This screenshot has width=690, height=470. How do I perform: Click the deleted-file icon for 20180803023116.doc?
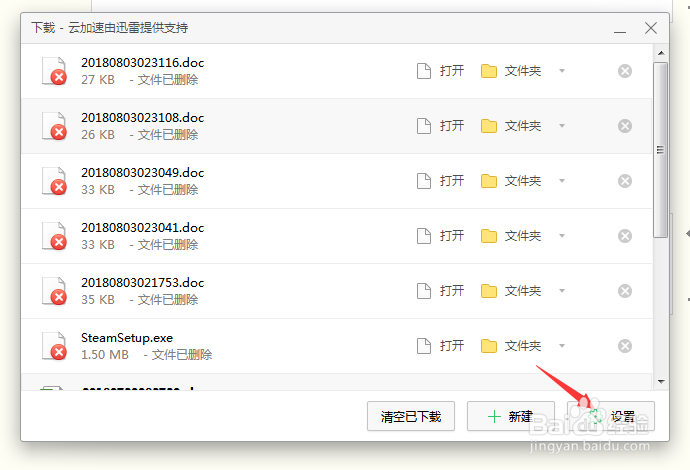[x=54, y=71]
